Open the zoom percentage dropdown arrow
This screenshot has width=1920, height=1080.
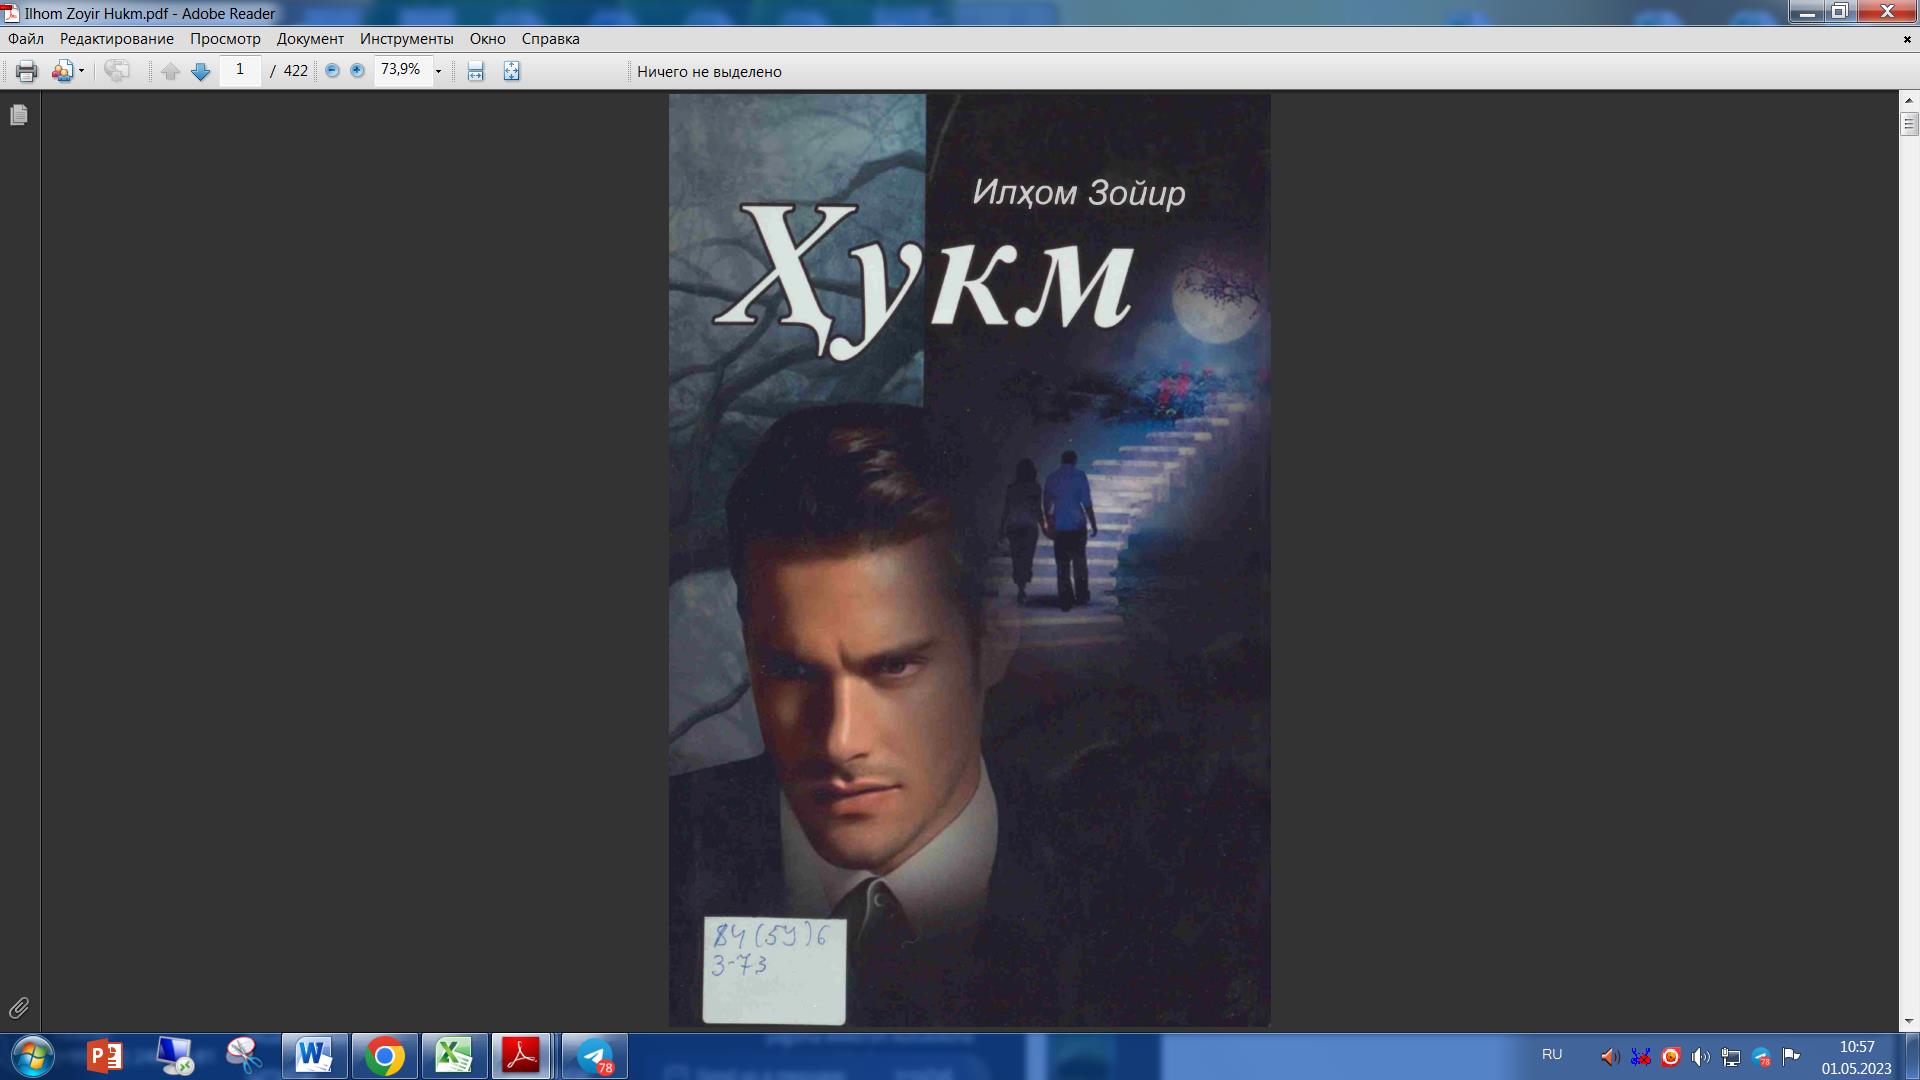(x=437, y=71)
